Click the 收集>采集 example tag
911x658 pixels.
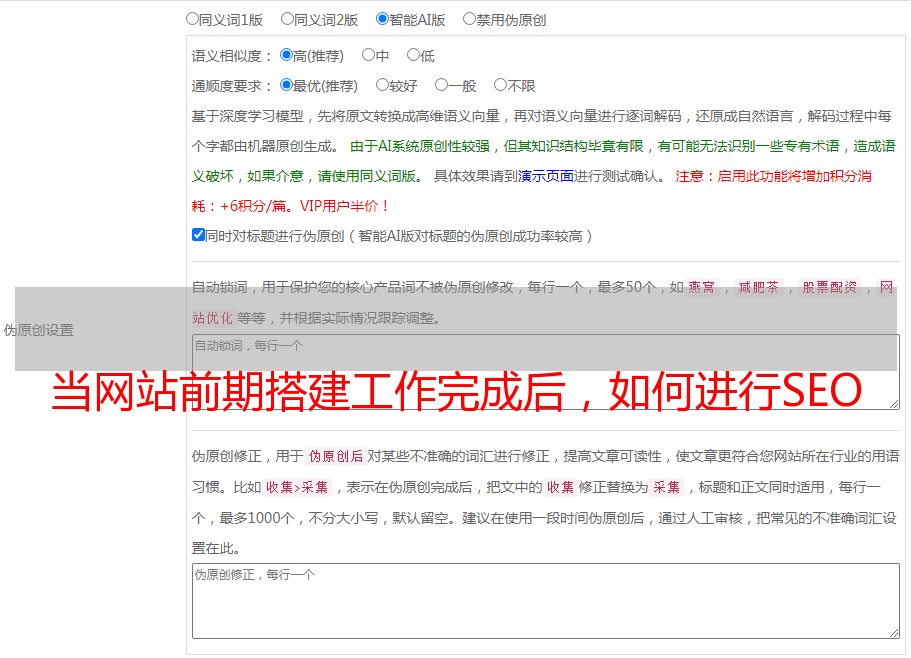(297, 488)
